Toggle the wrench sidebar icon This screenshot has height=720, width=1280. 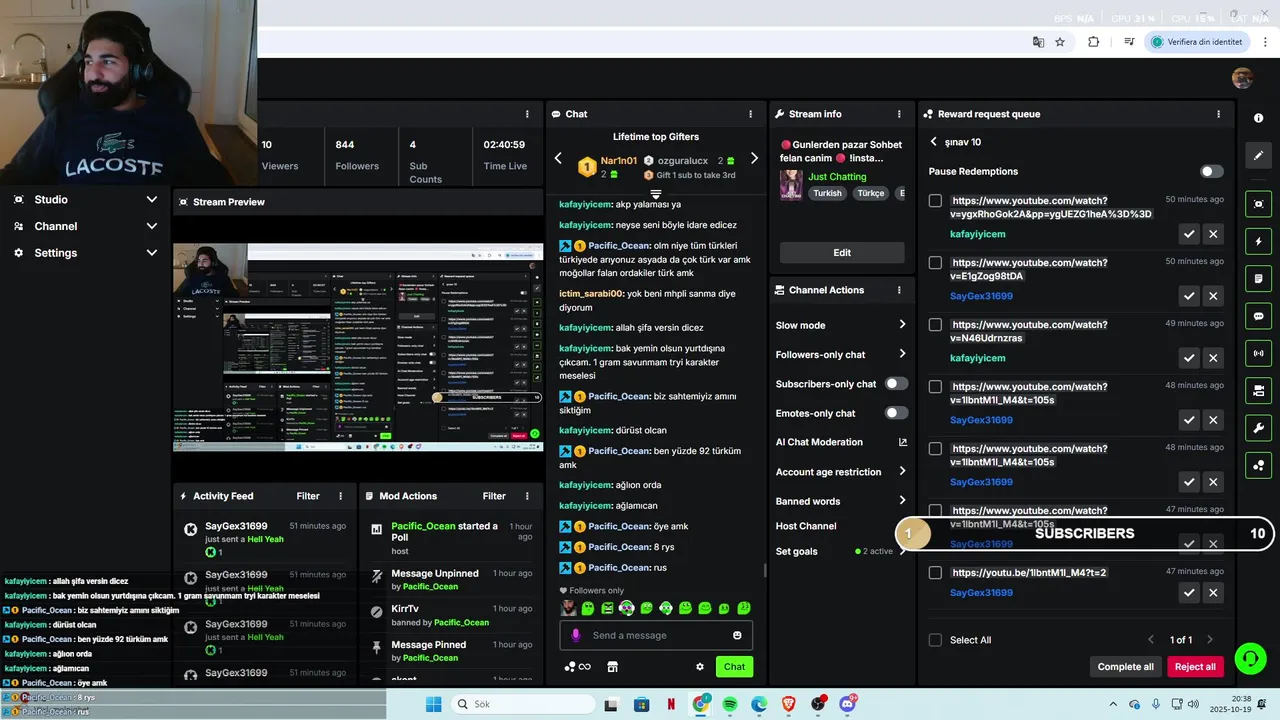pyautogui.click(x=1258, y=428)
